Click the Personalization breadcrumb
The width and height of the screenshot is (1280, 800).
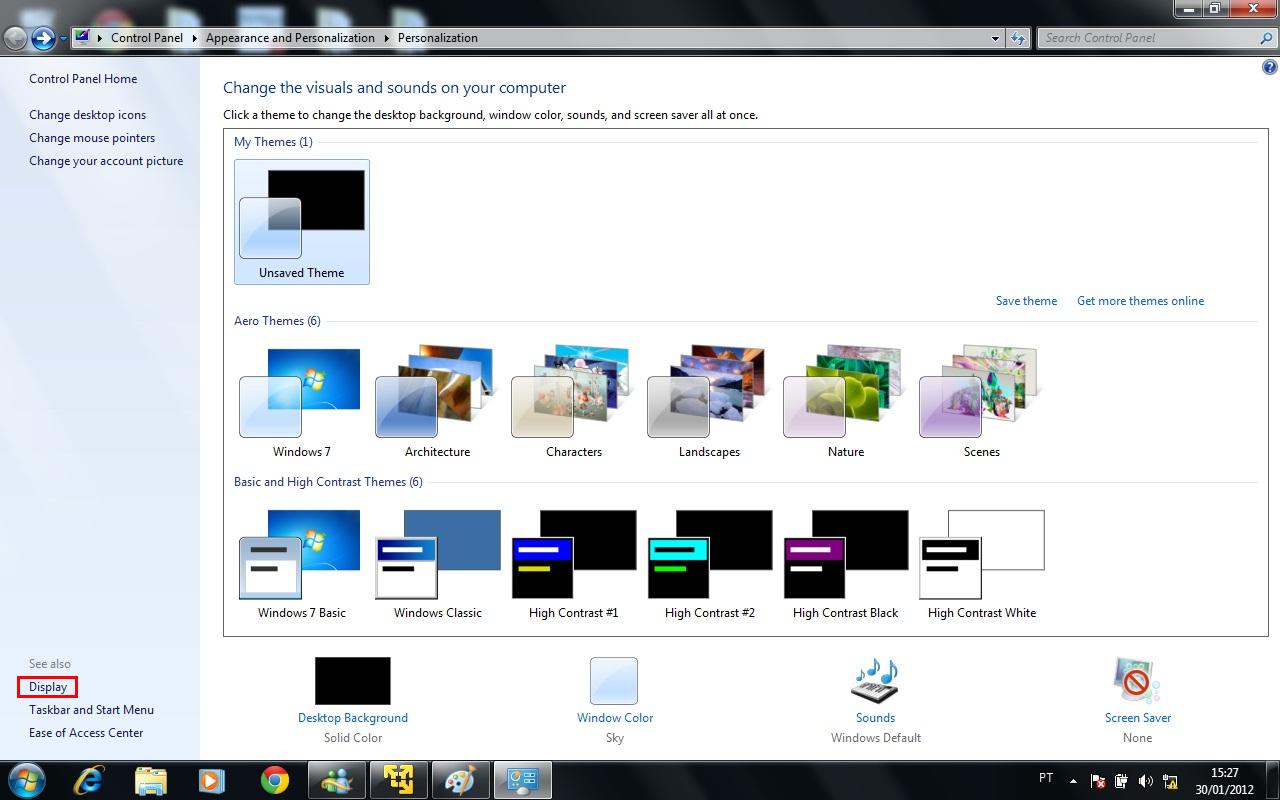[x=438, y=38]
